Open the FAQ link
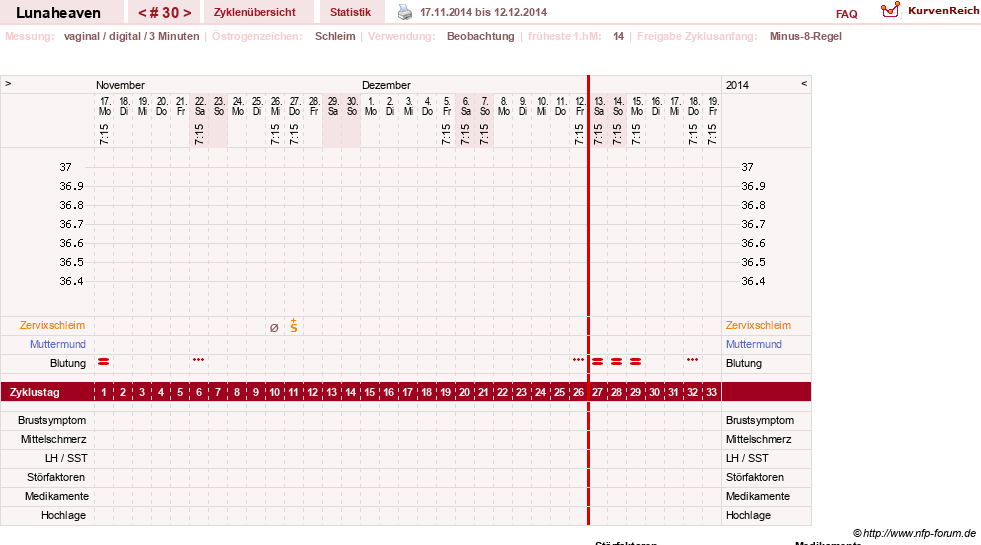This screenshot has width=981, height=545. (x=846, y=14)
